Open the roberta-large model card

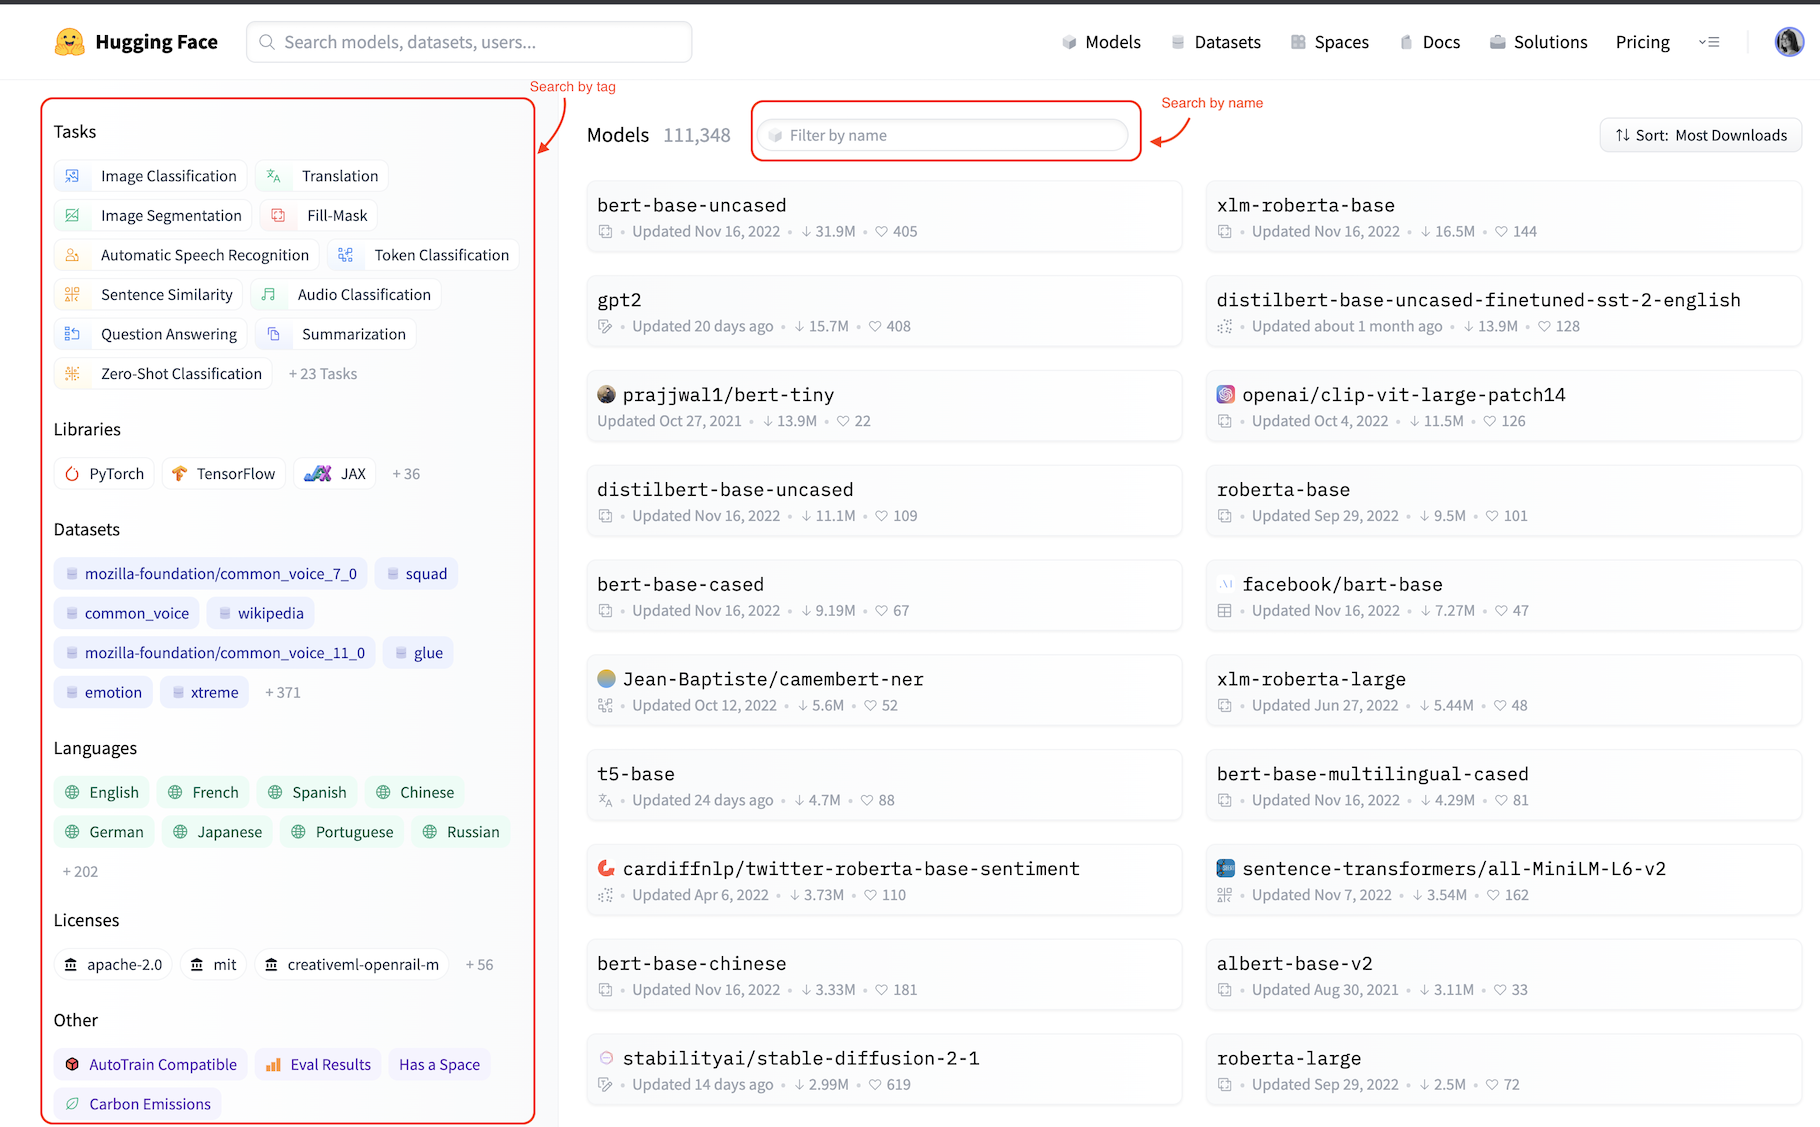[1504, 1069]
